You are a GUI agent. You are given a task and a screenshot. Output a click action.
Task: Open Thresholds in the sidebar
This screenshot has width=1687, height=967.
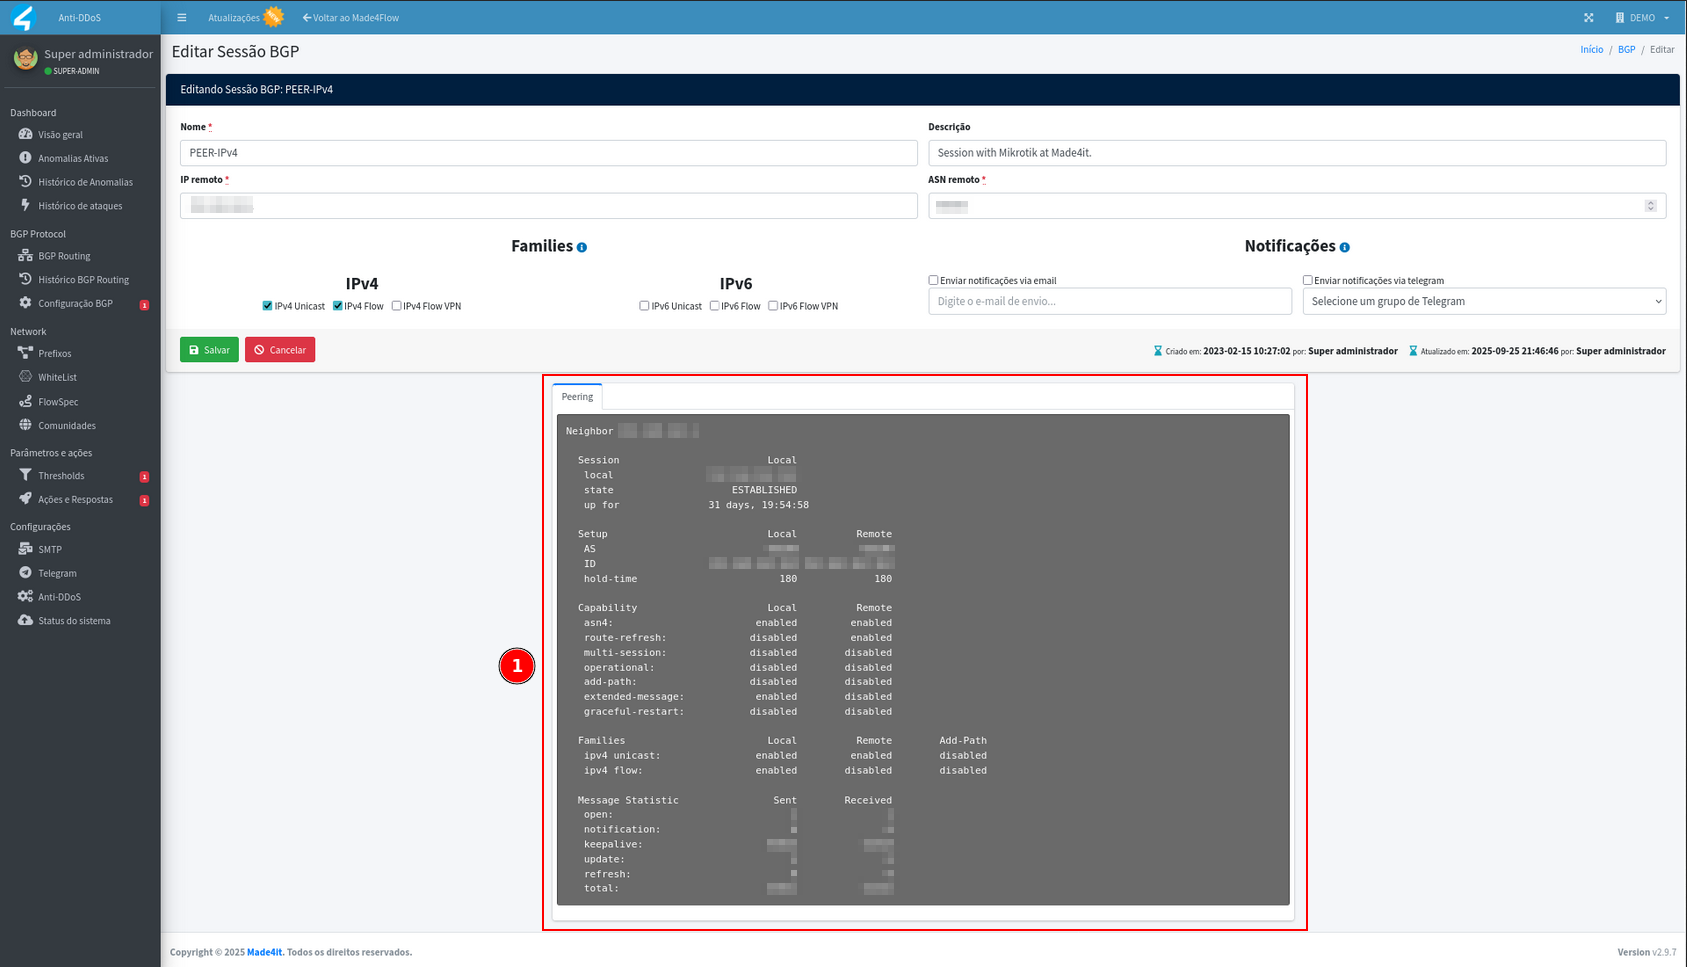coord(61,476)
